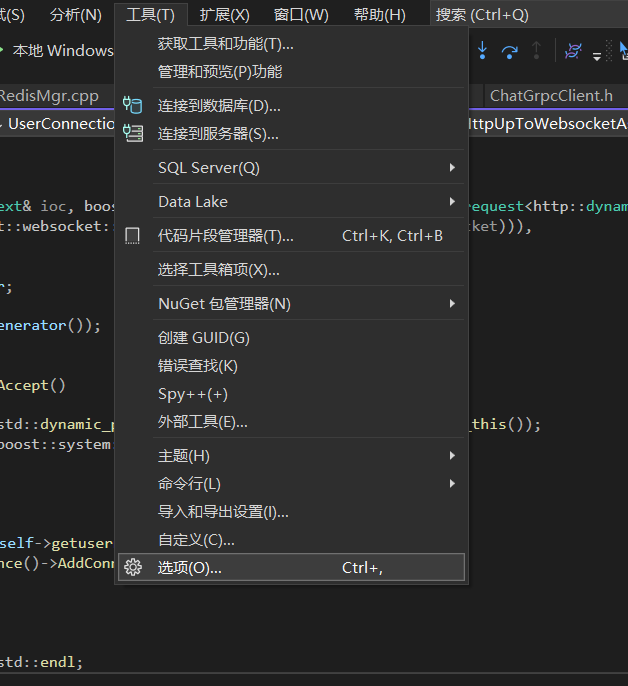Select 错误查找(K)
Viewport: 628px width, 686px height.
tap(291, 366)
